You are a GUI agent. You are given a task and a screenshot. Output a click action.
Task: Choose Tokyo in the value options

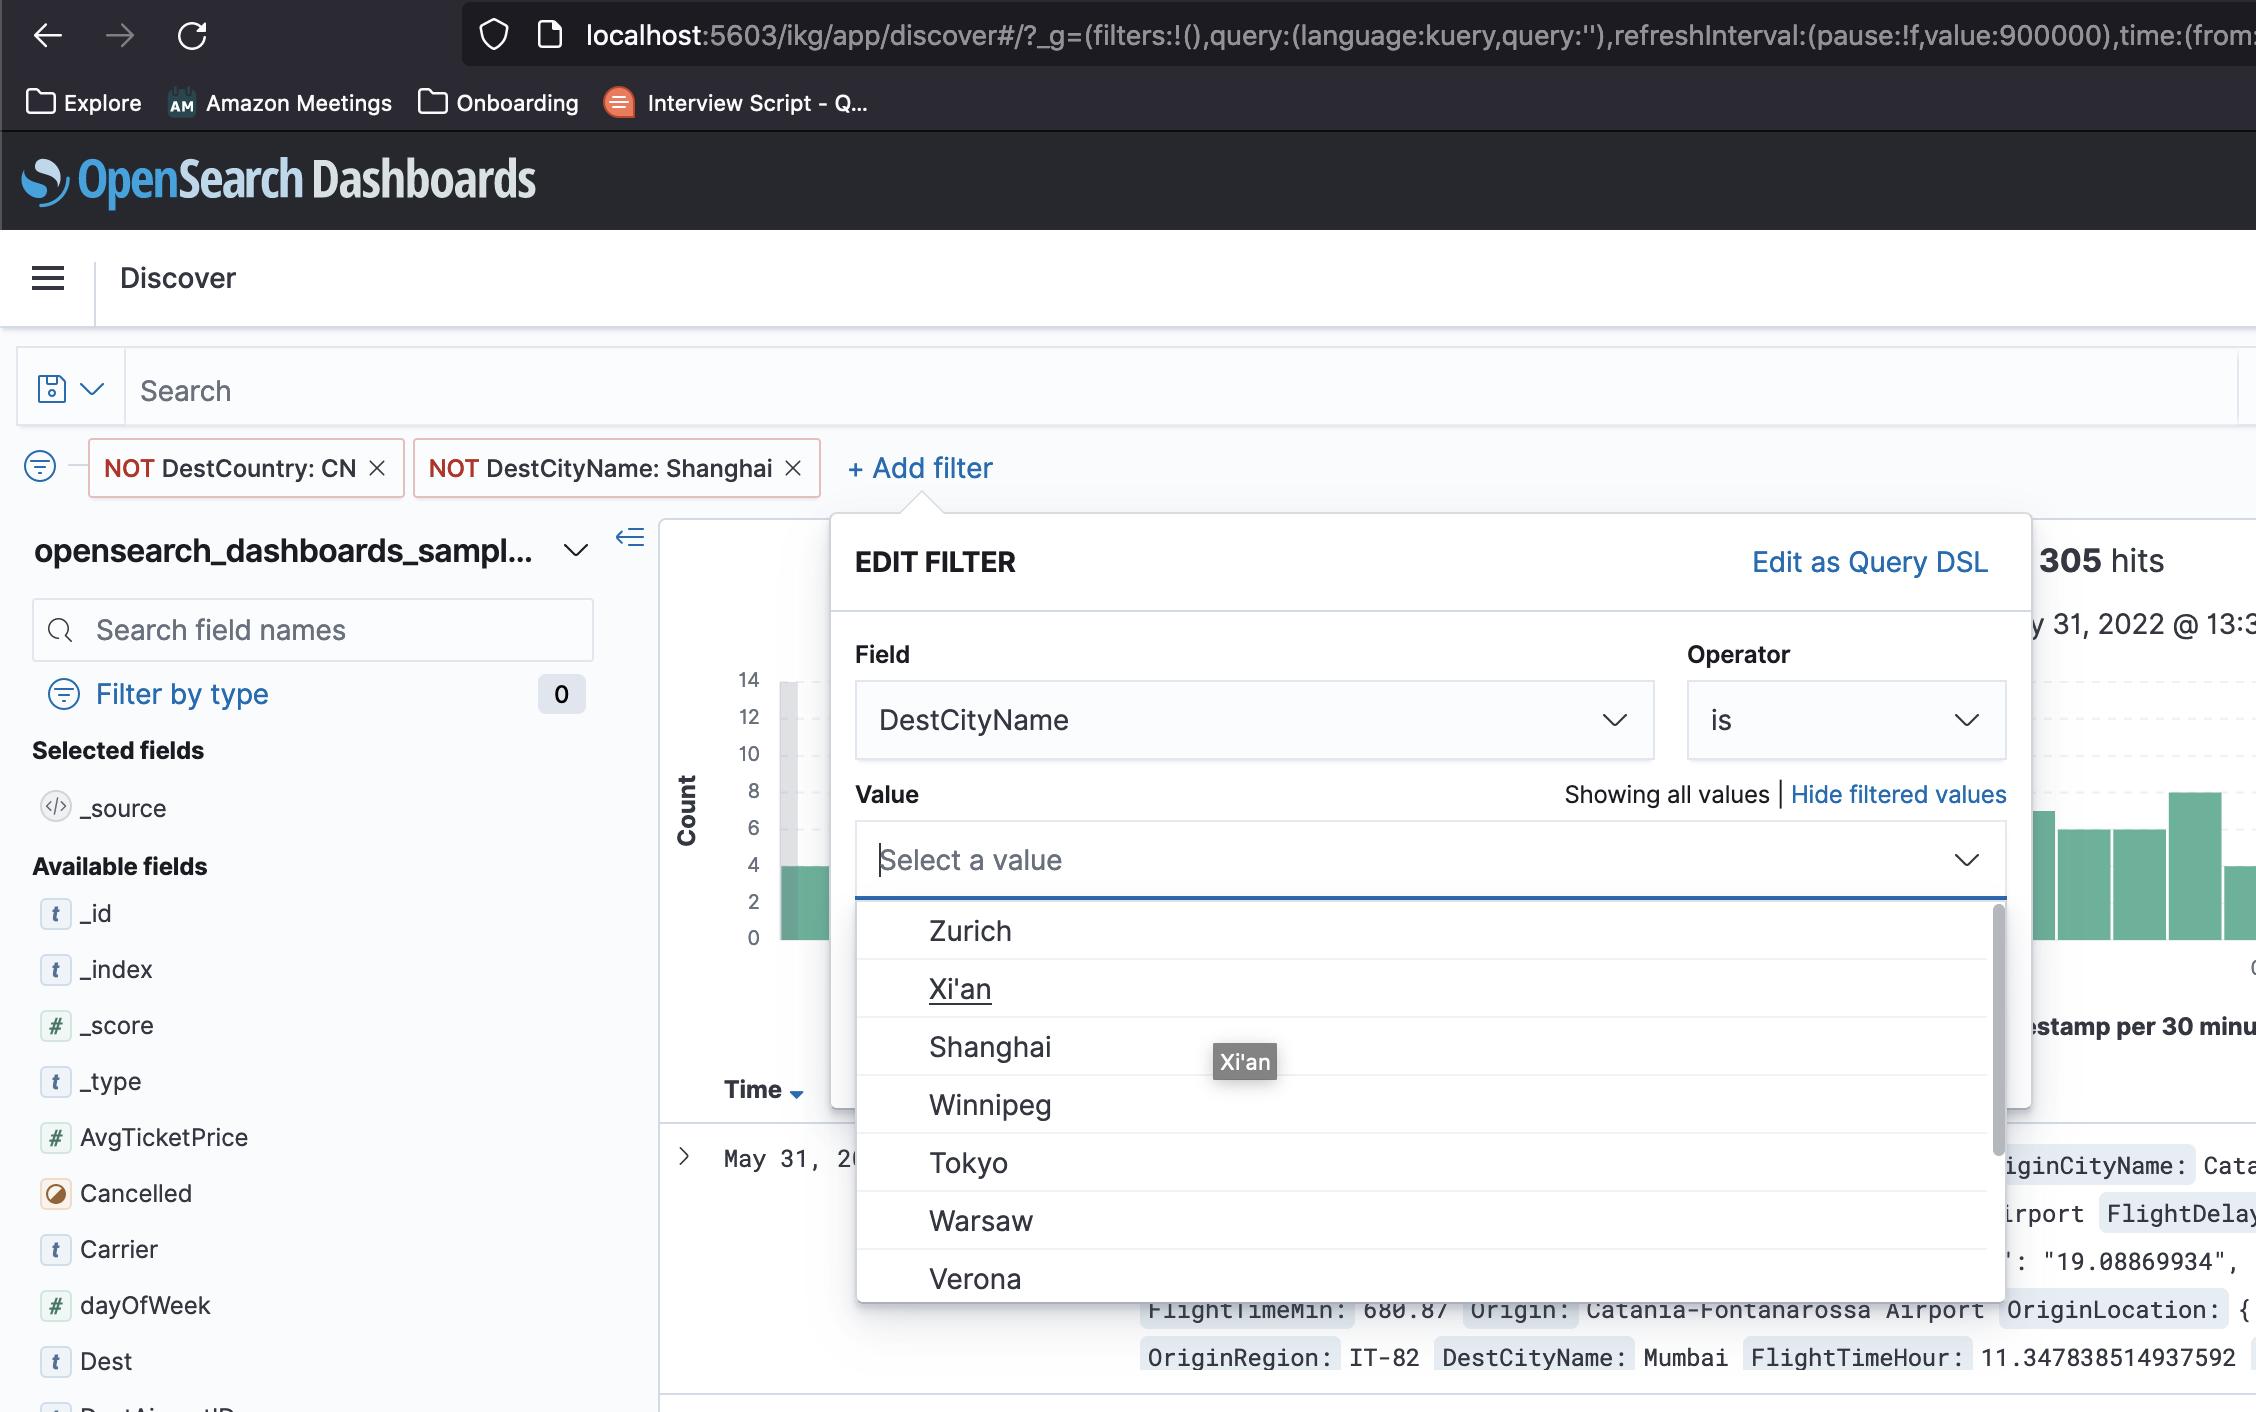click(x=968, y=1163)
